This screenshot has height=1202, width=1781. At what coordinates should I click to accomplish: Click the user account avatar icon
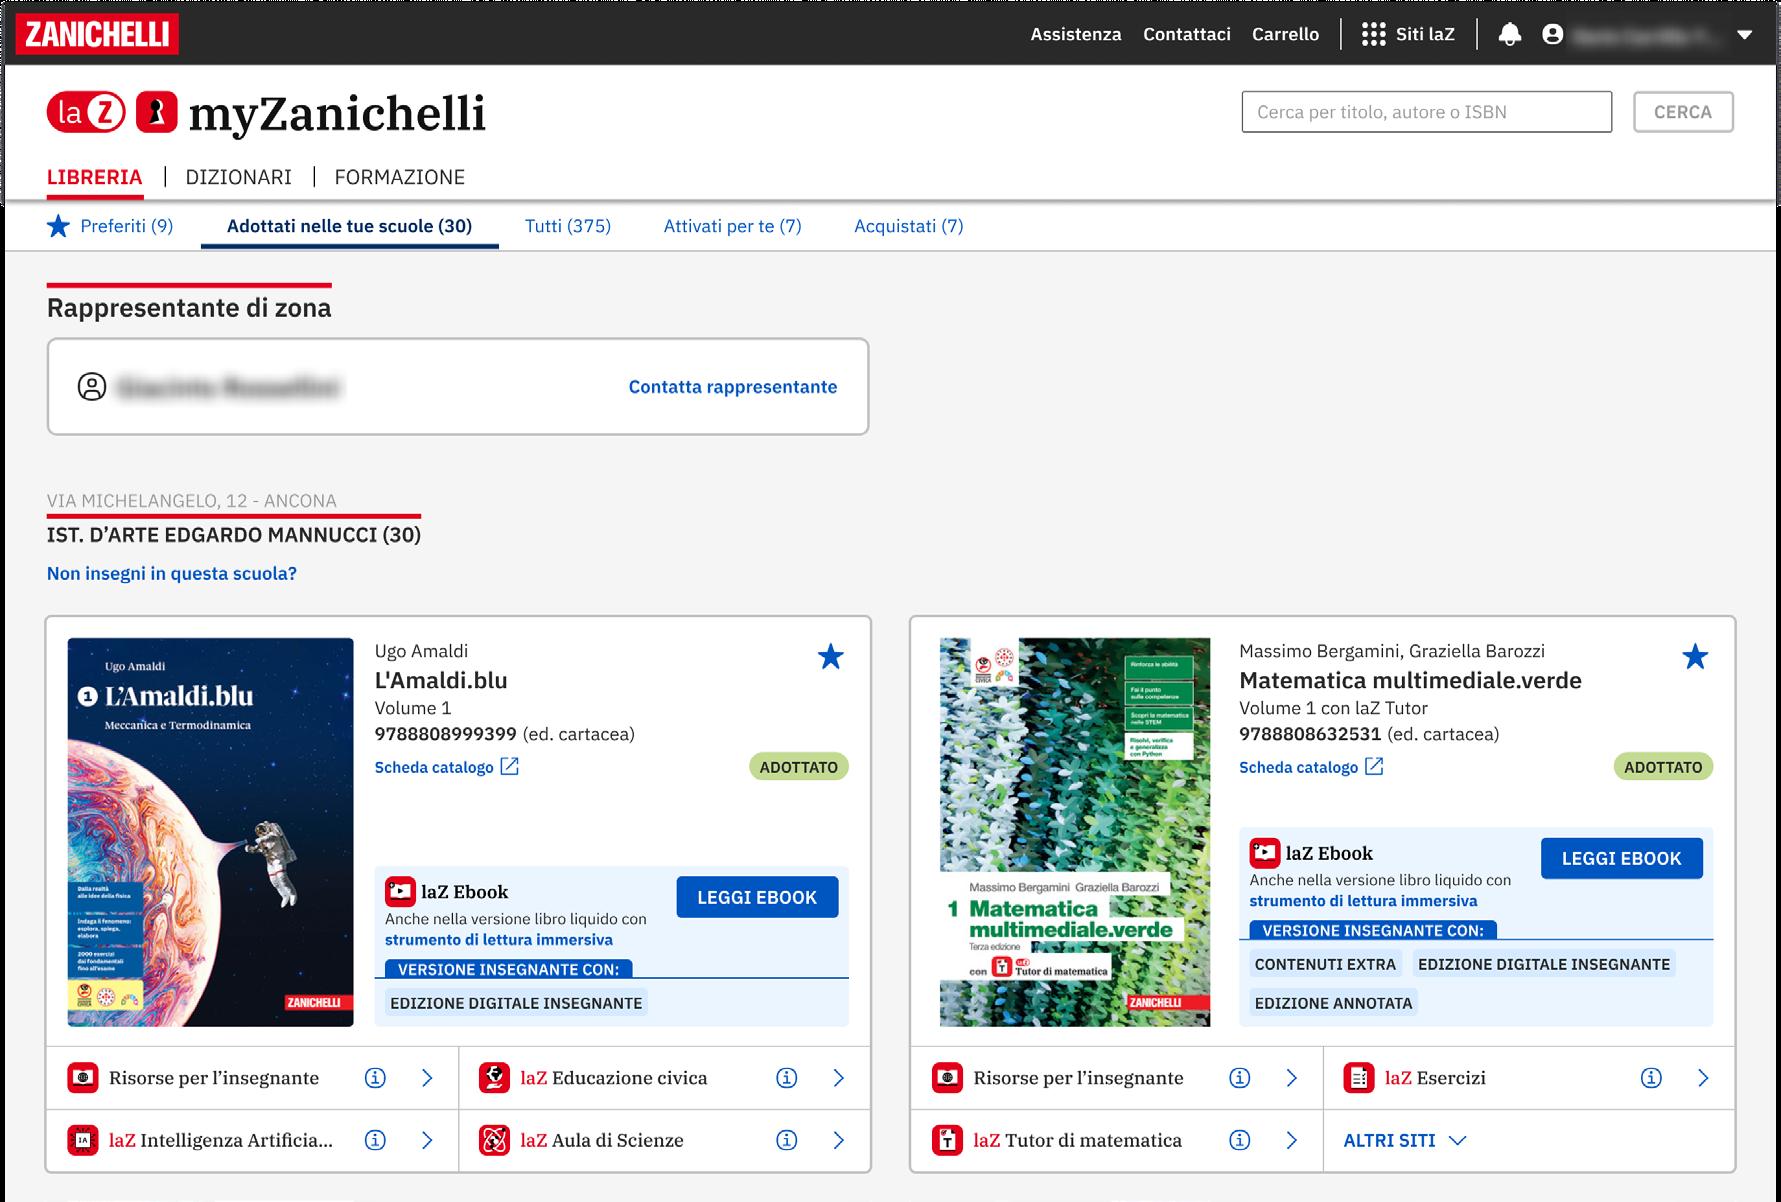pos(1552,34)
